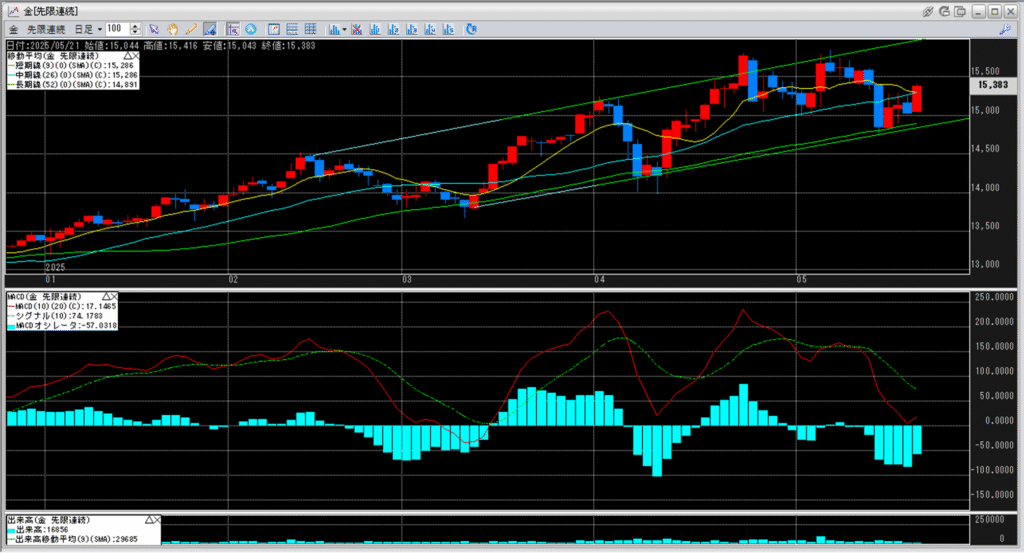Activate the hand pan tool
1024x553 pixels.
[172, 29]
